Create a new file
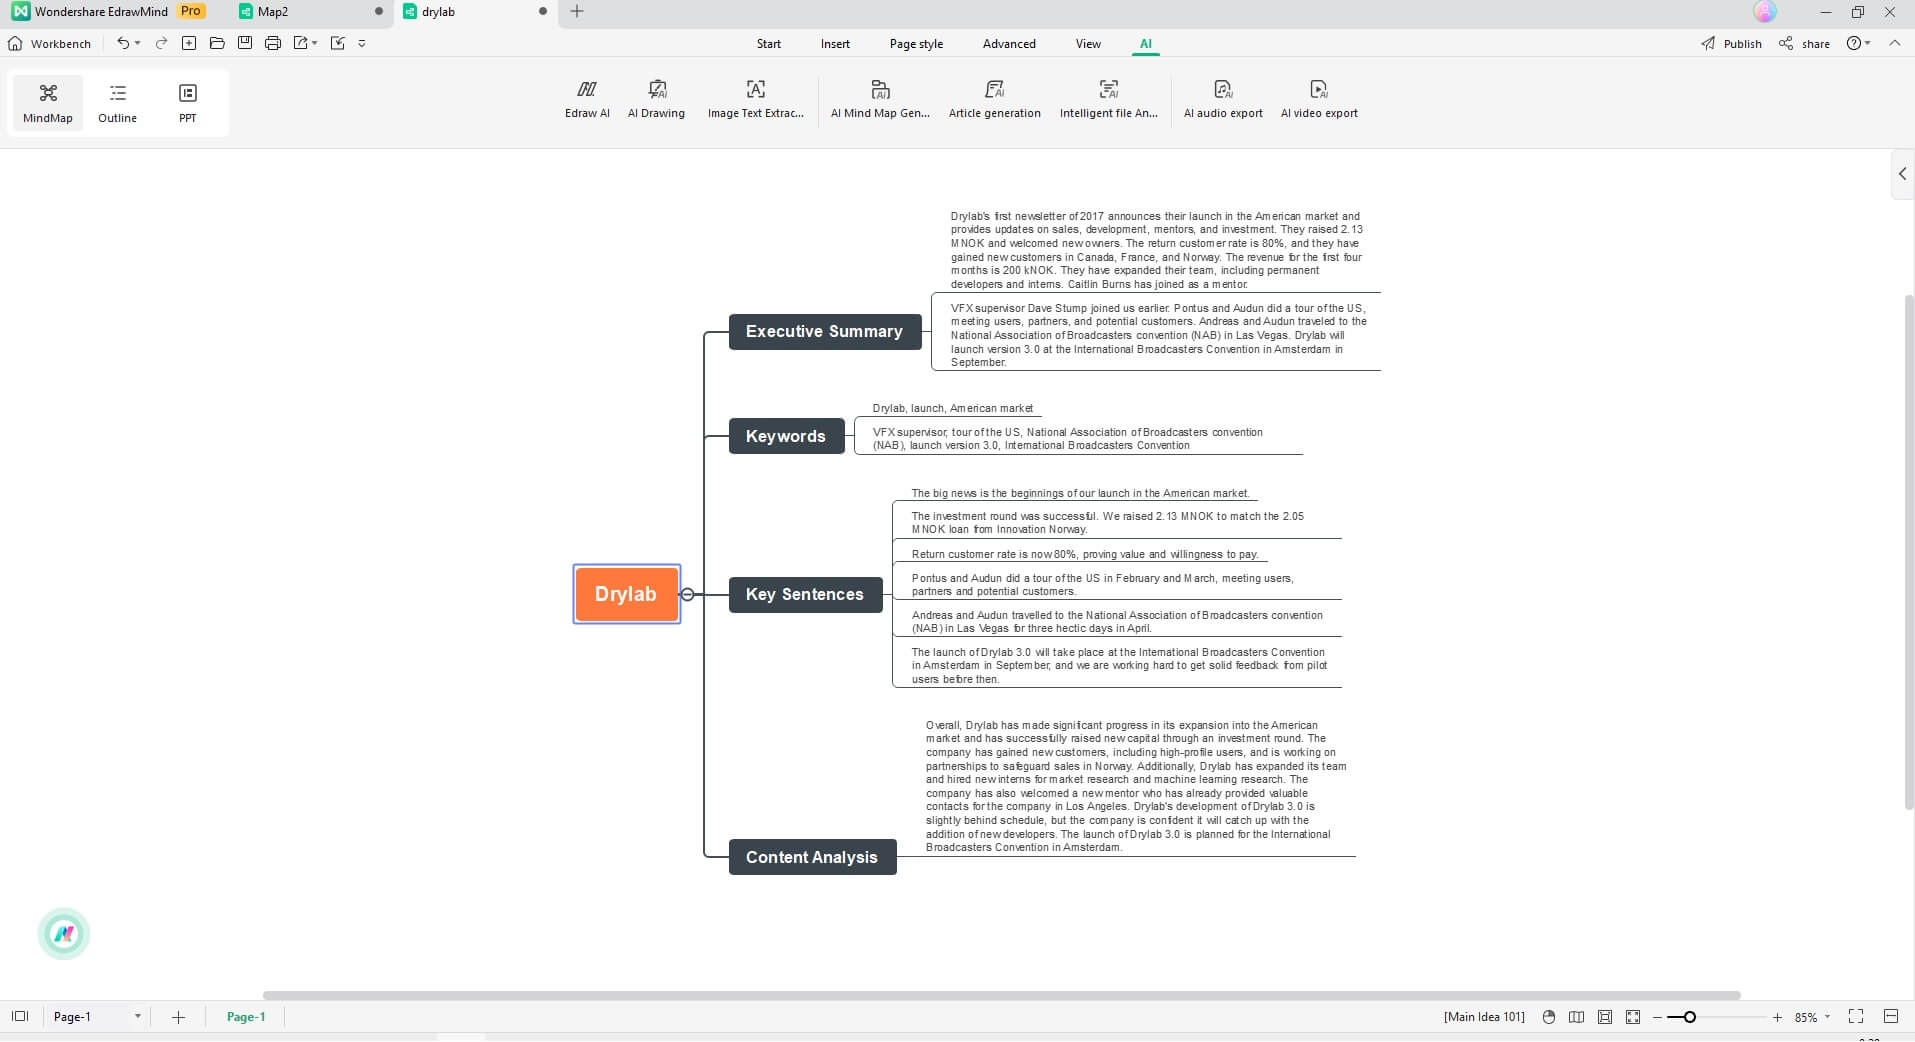The image size is (1915, 1042). coord(189,43)
